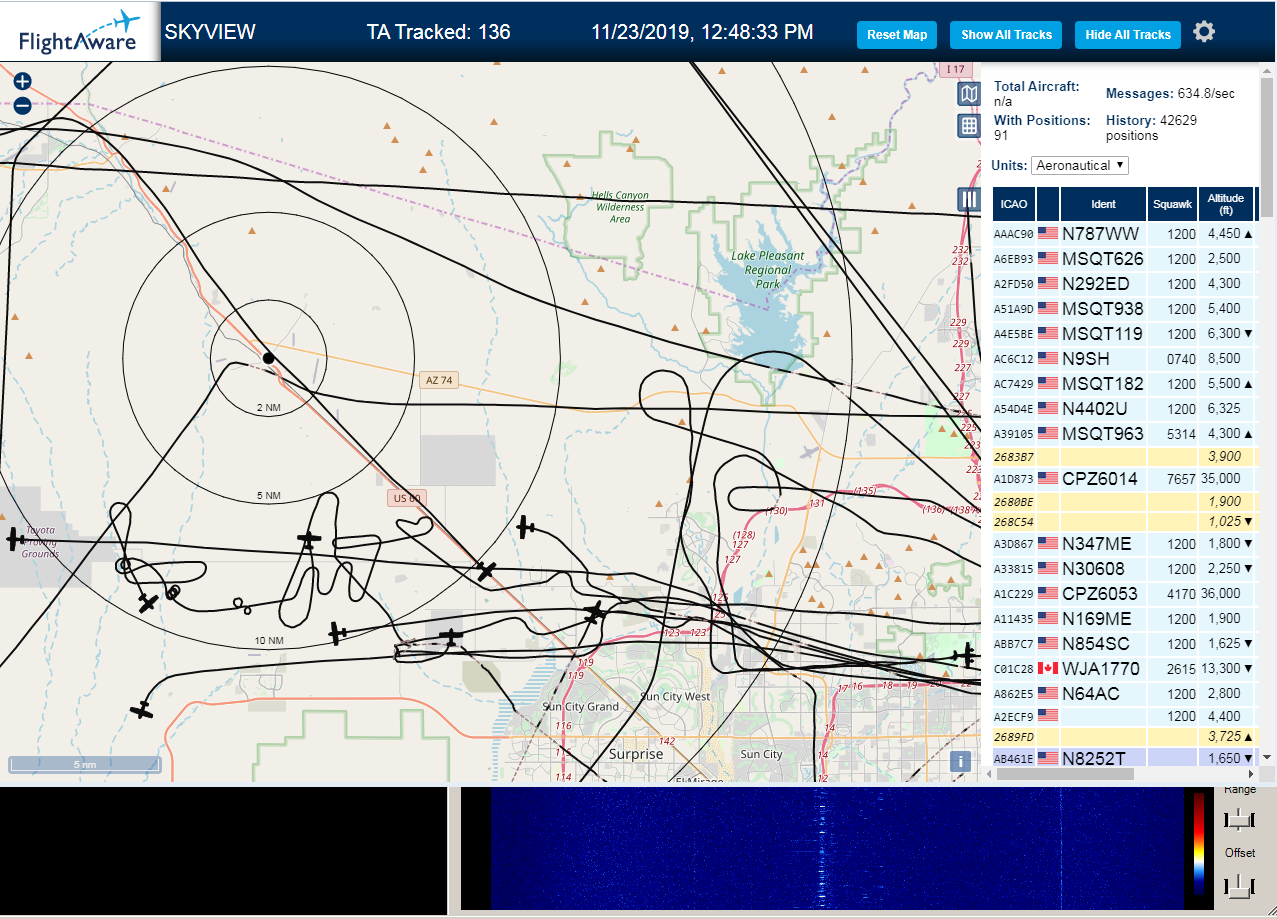This screenshot has height=919, width=1277.
Task: Select the N347ME aircraft row
Action: (x=1124, y=543)
